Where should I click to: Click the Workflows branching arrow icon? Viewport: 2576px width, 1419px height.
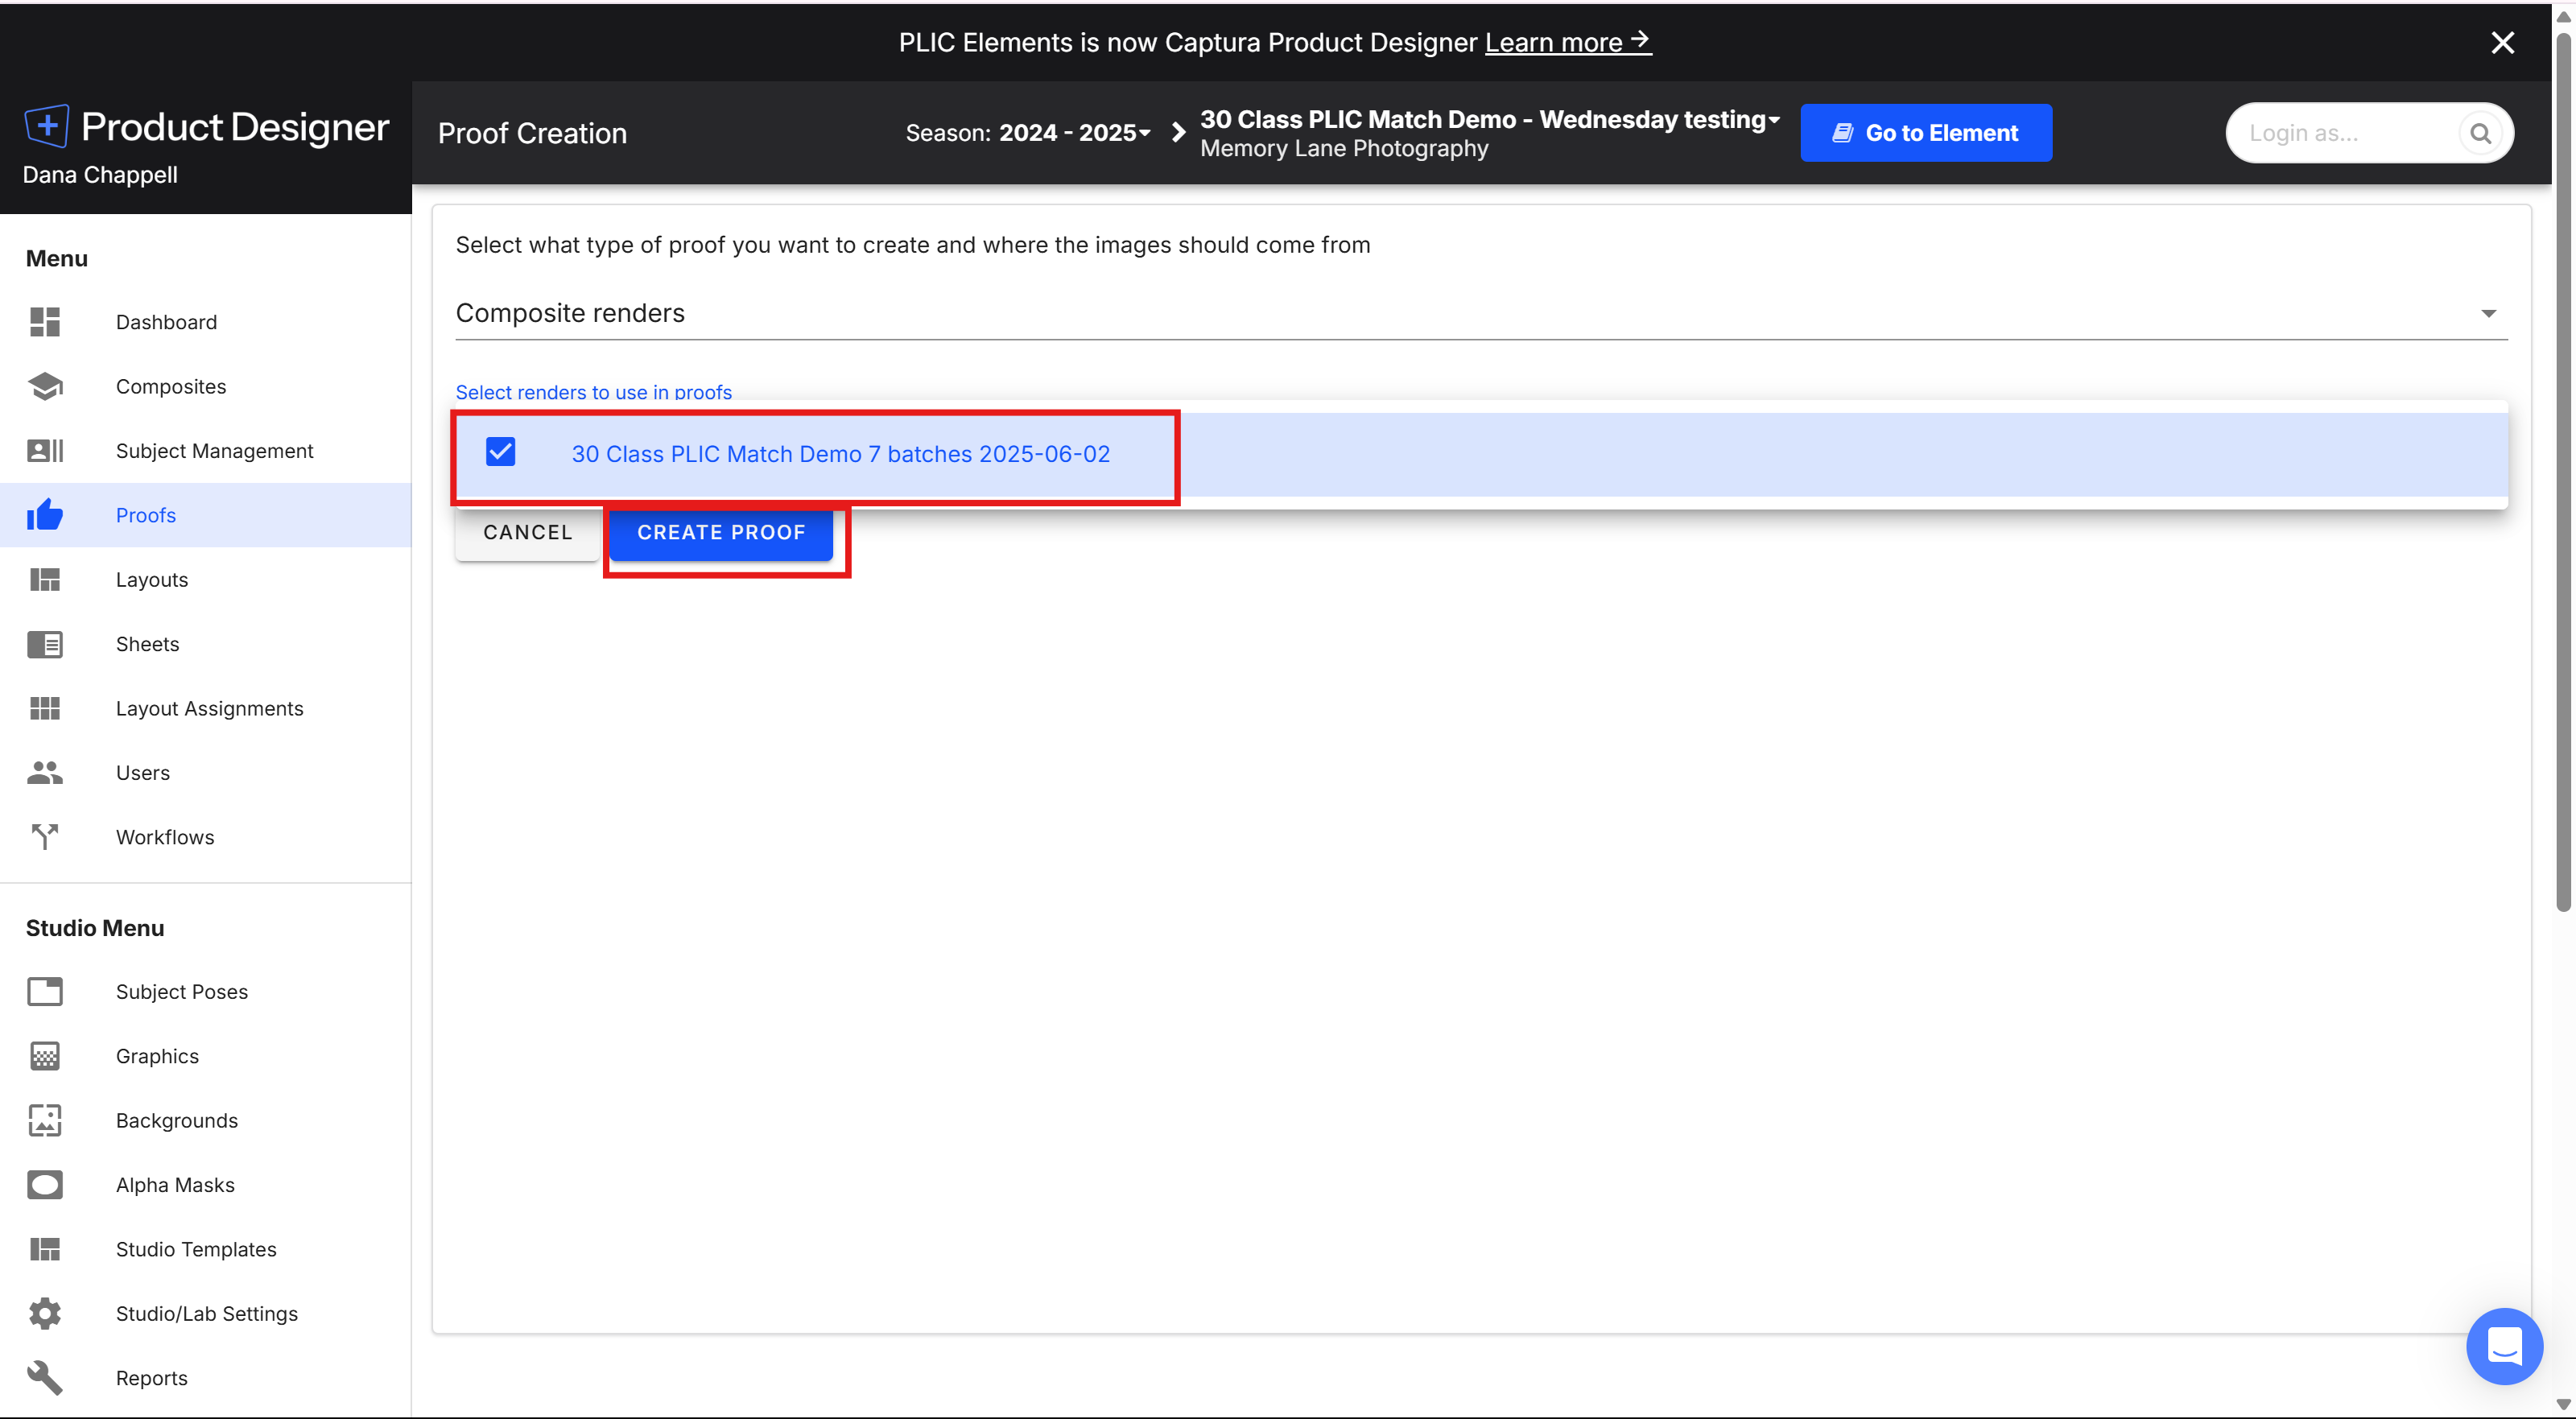tap(45, 837)
